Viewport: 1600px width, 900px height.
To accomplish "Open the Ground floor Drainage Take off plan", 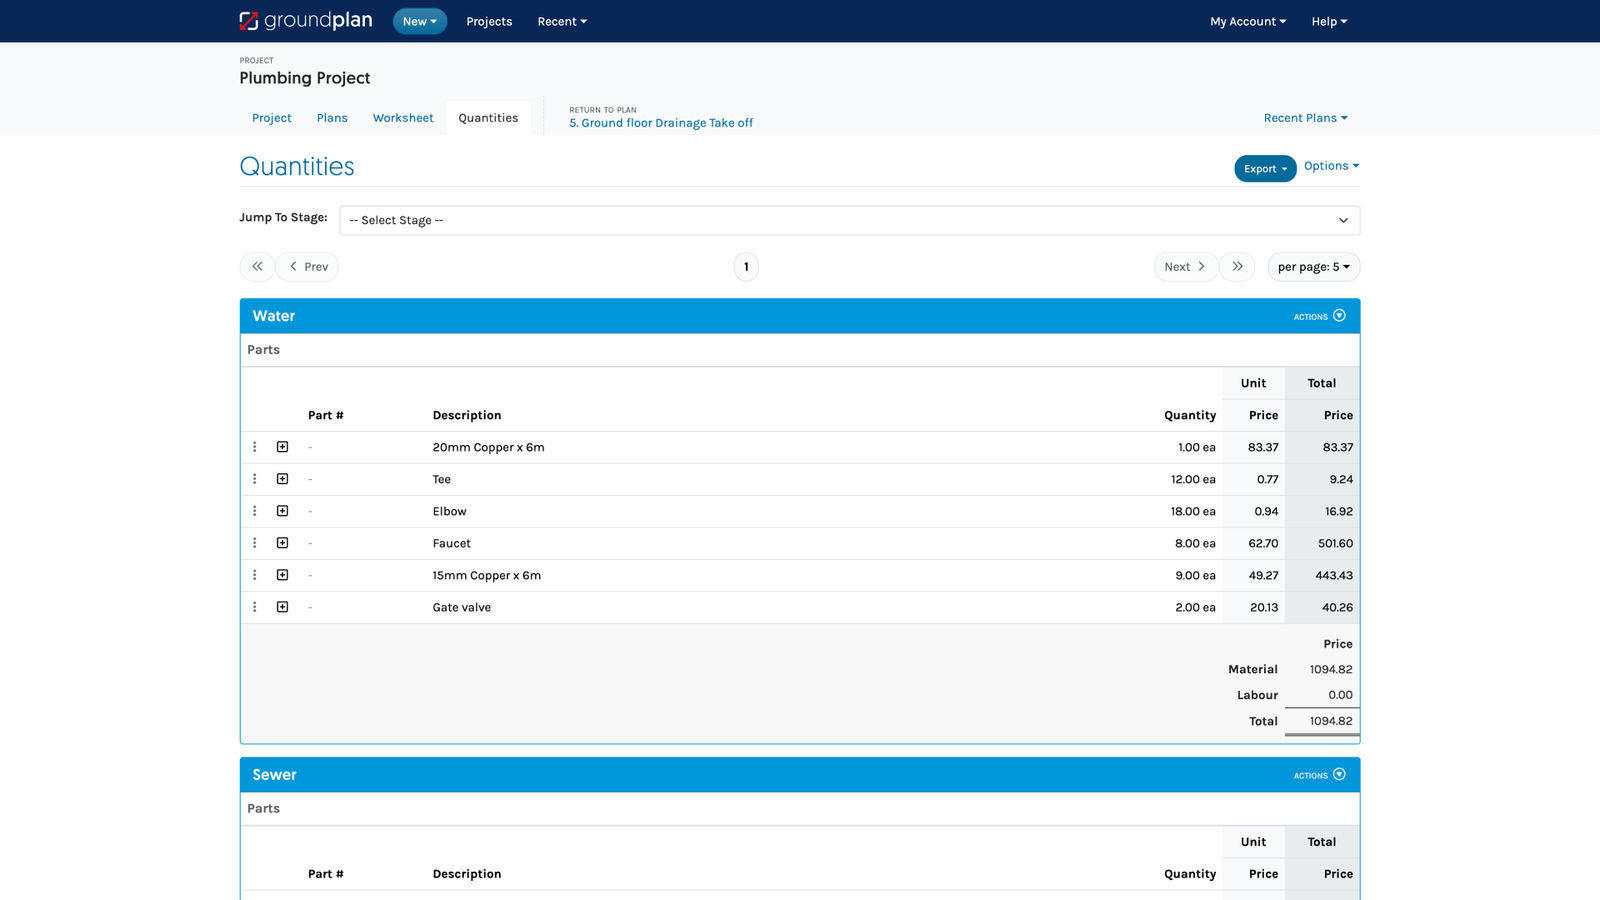I will (x=661, y=122).
